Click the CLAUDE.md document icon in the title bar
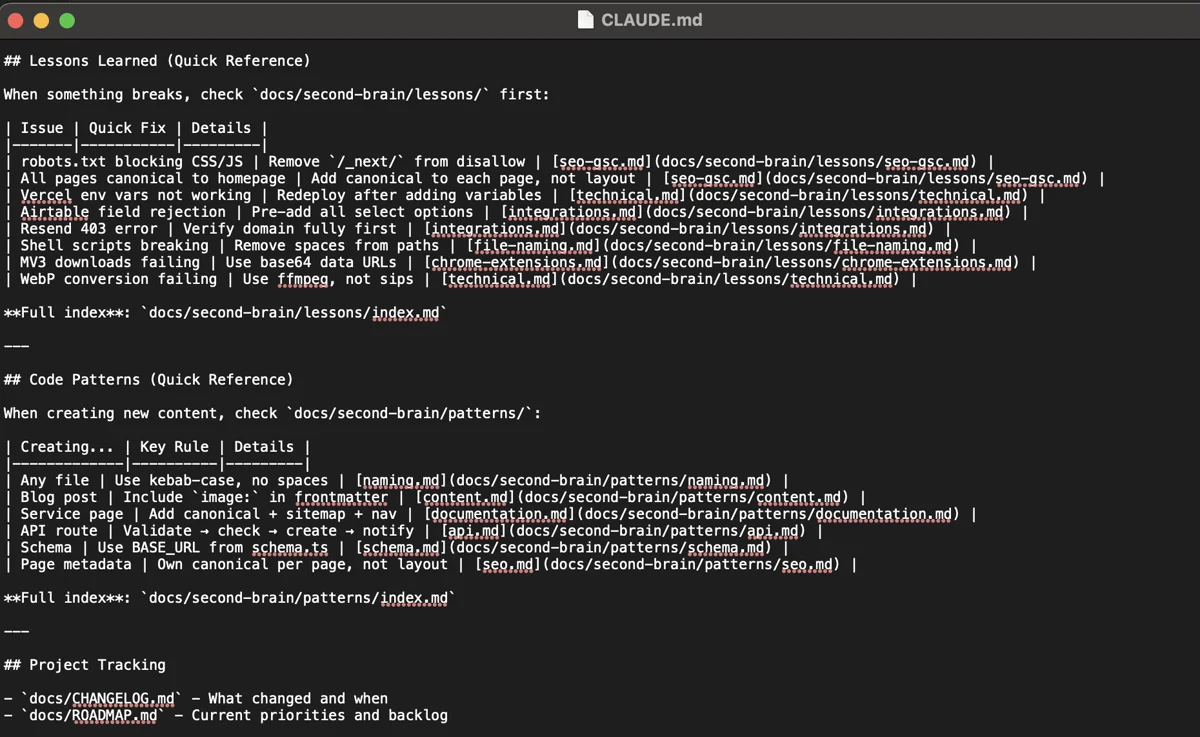Image resolution: width=1200 pixels, height=737 pixels. coord(586,19)
